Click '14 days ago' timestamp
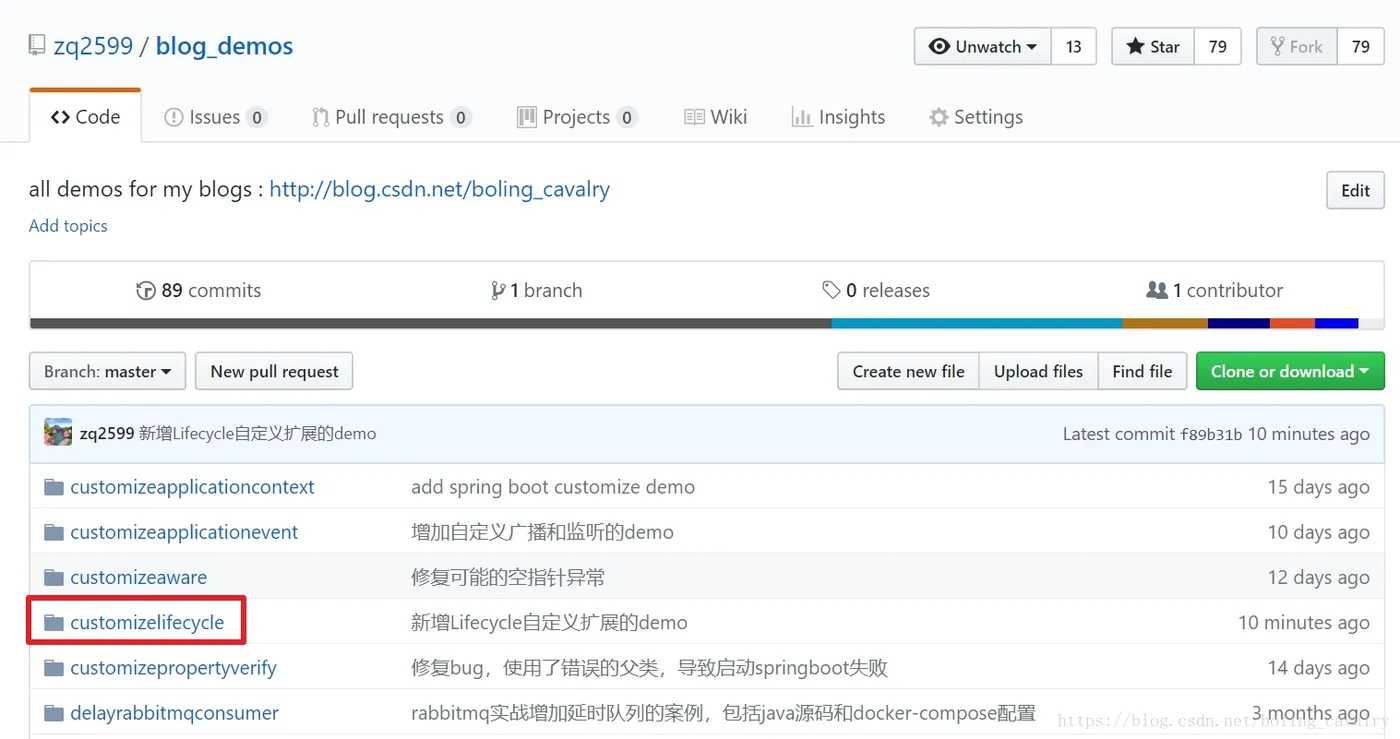 [x=1318, y=667]
